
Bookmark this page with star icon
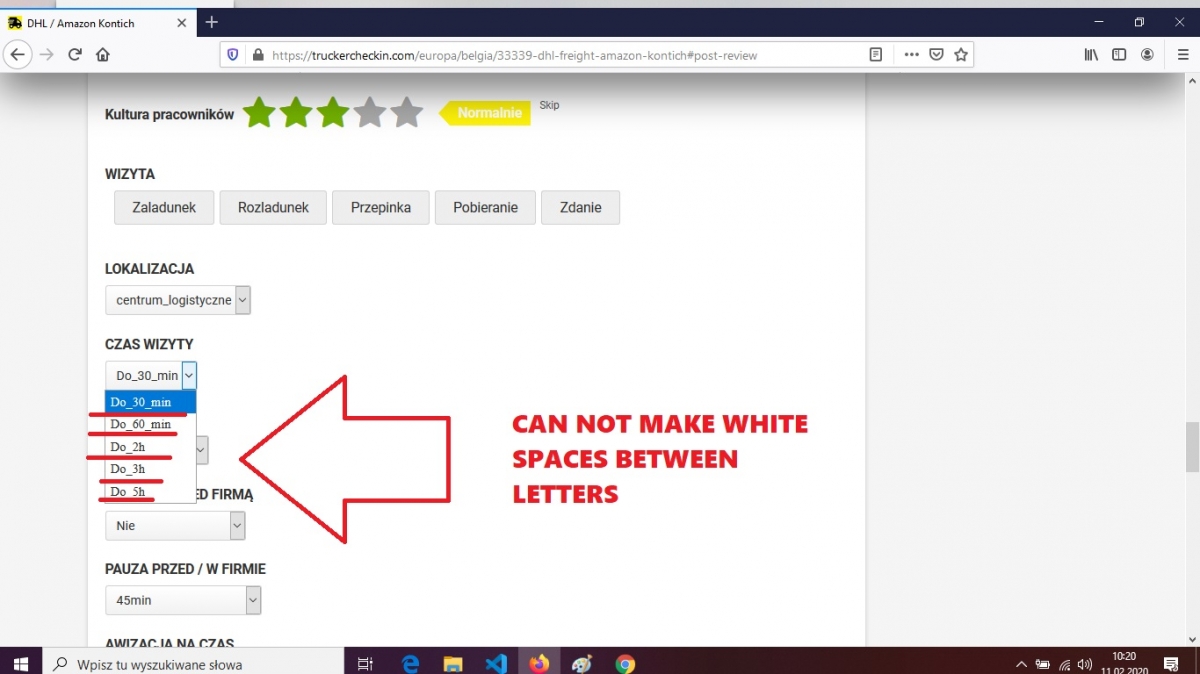[961, 55]
